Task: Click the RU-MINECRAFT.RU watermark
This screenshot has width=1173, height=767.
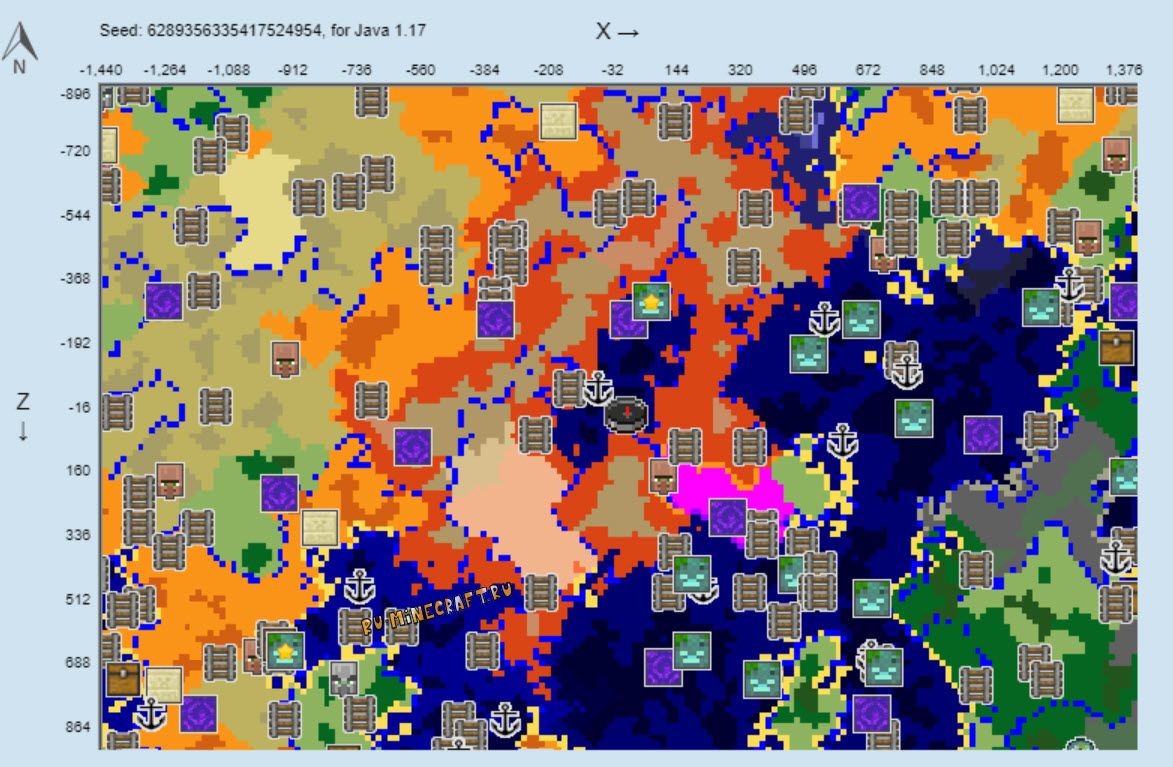Action: pos(438,608)
